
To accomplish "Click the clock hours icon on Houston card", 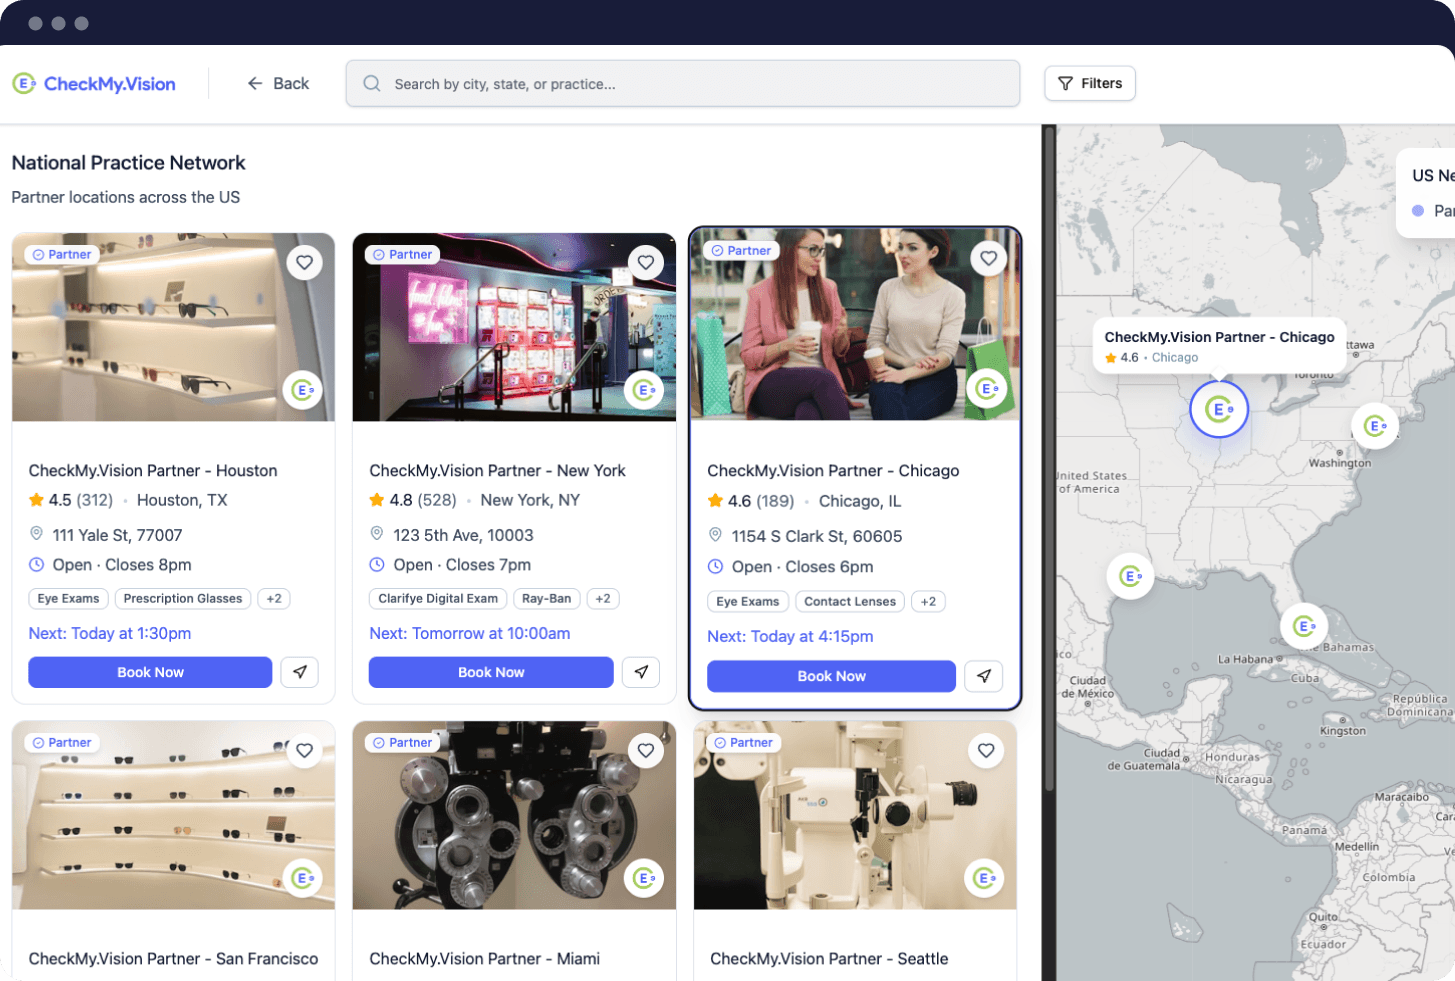I will click(x=36, y=565).
